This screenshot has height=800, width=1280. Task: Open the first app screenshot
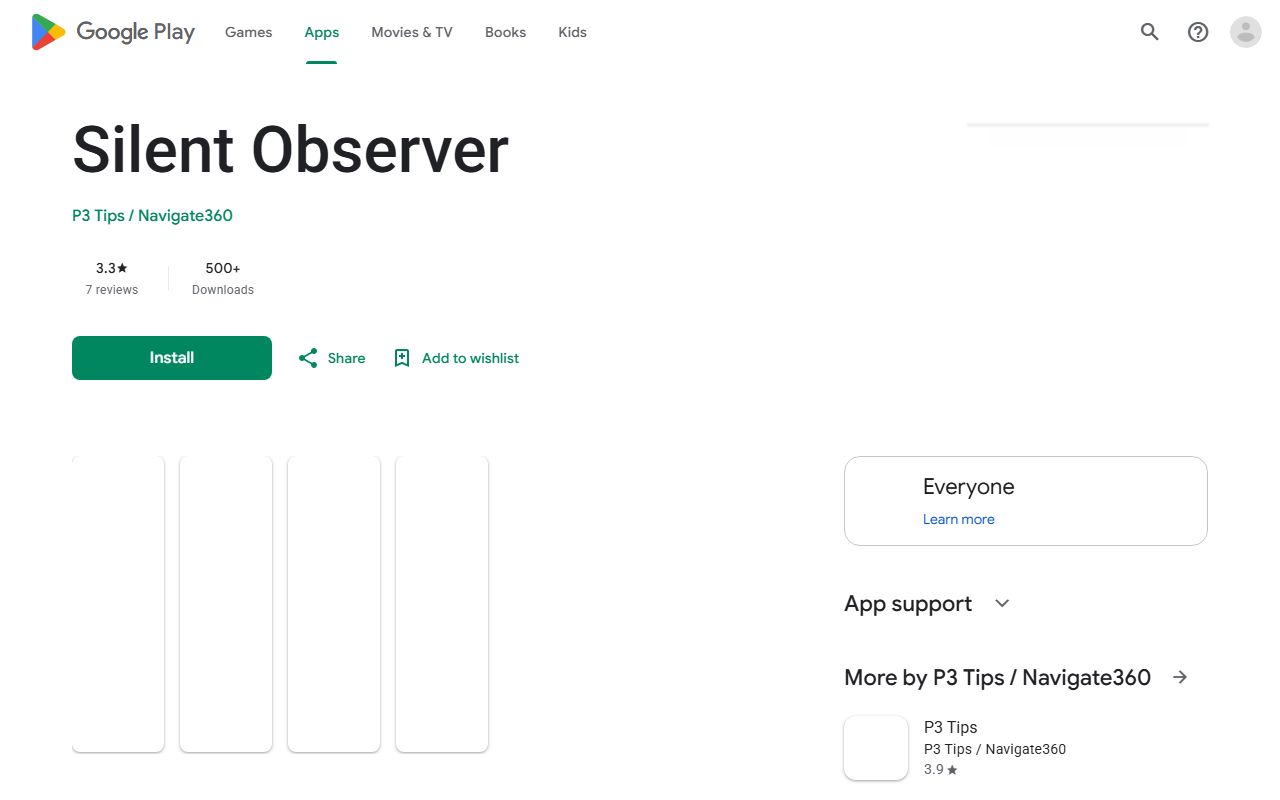[118, 604]
